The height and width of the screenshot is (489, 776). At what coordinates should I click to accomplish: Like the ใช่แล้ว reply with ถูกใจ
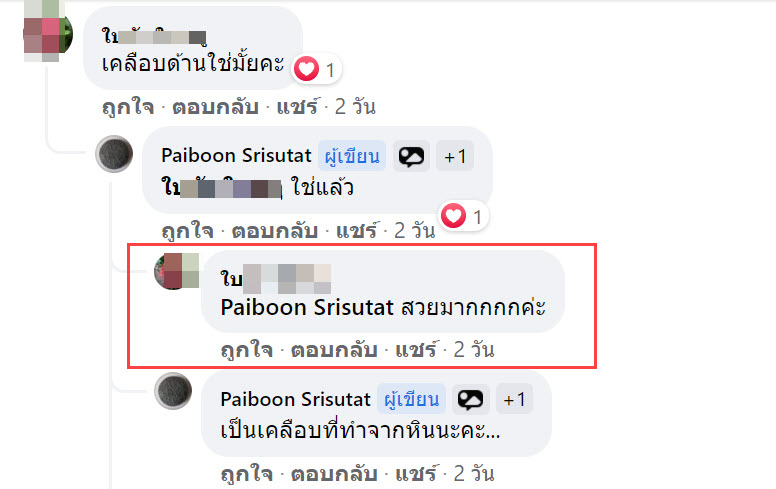188,231
